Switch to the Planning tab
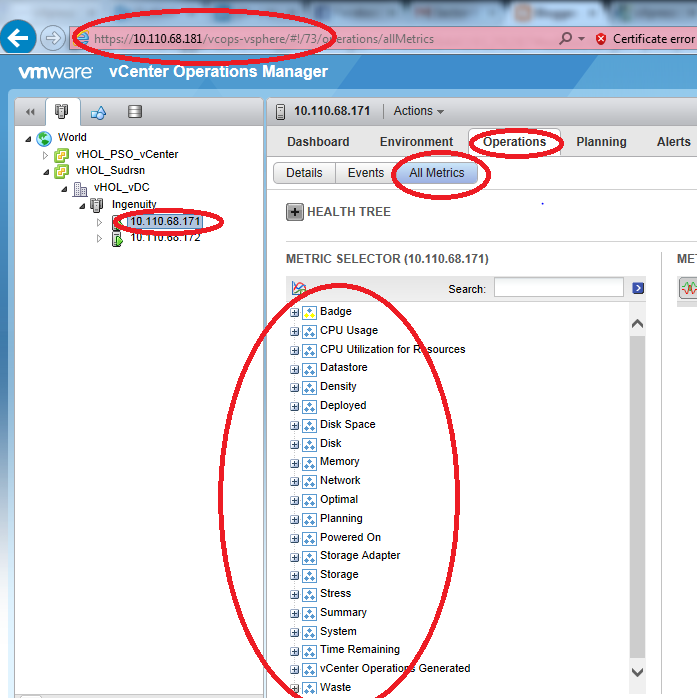Image resolution: width=697 pixels, height=698 pixels. point(601,142)
